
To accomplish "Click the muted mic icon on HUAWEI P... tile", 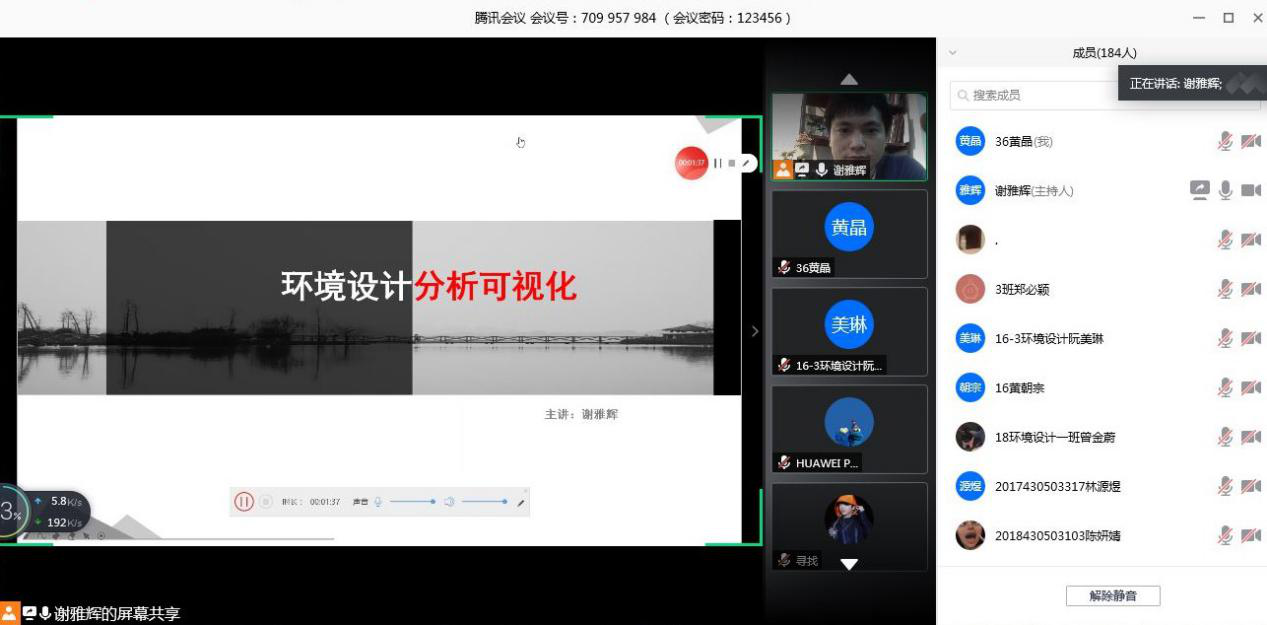I will point(785,462).
